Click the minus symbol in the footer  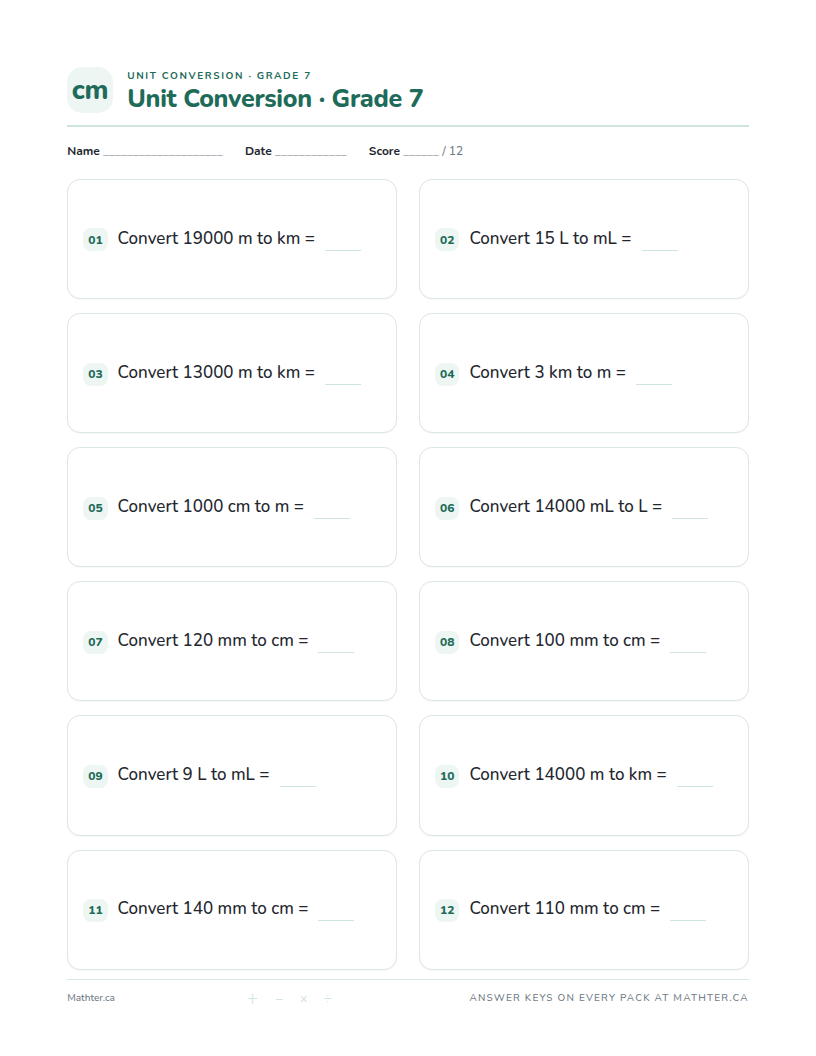(279, 999)
